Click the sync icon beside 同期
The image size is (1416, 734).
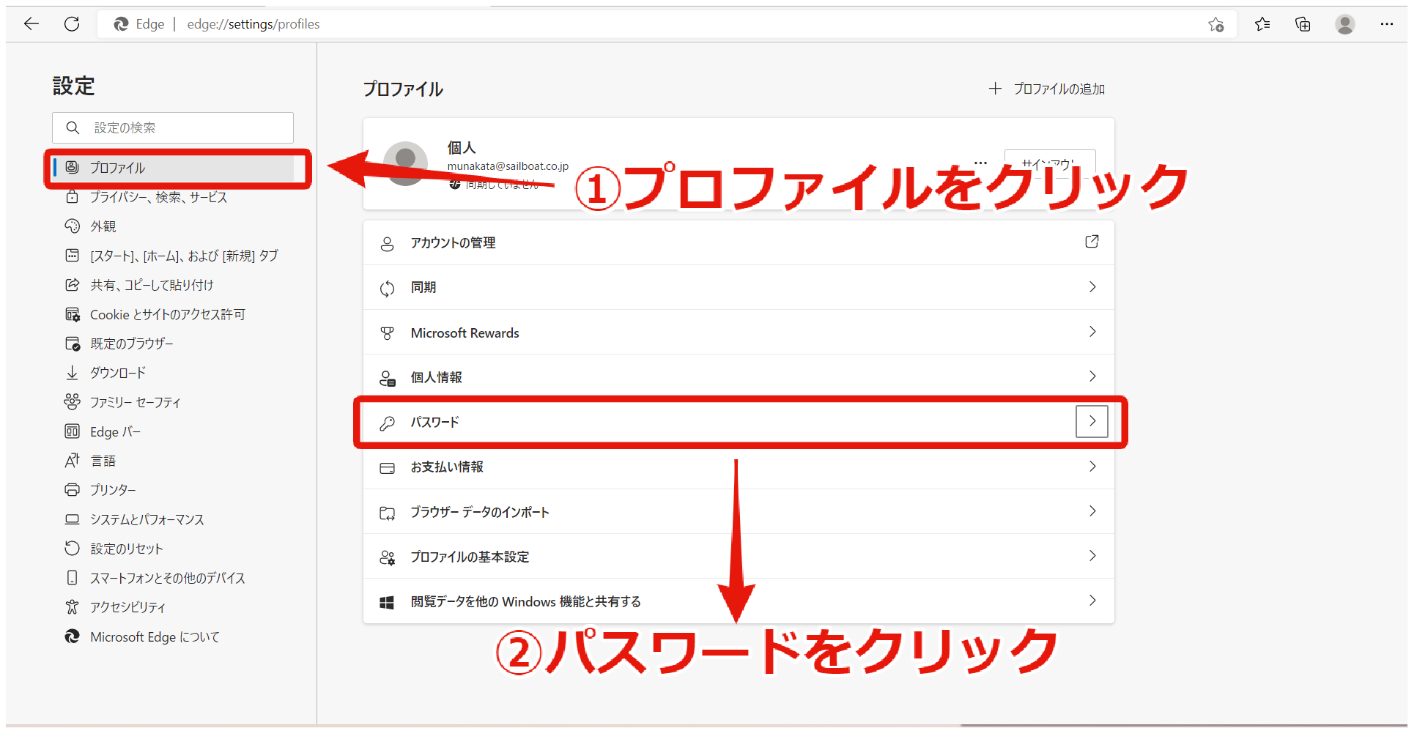tap(387, 288)
